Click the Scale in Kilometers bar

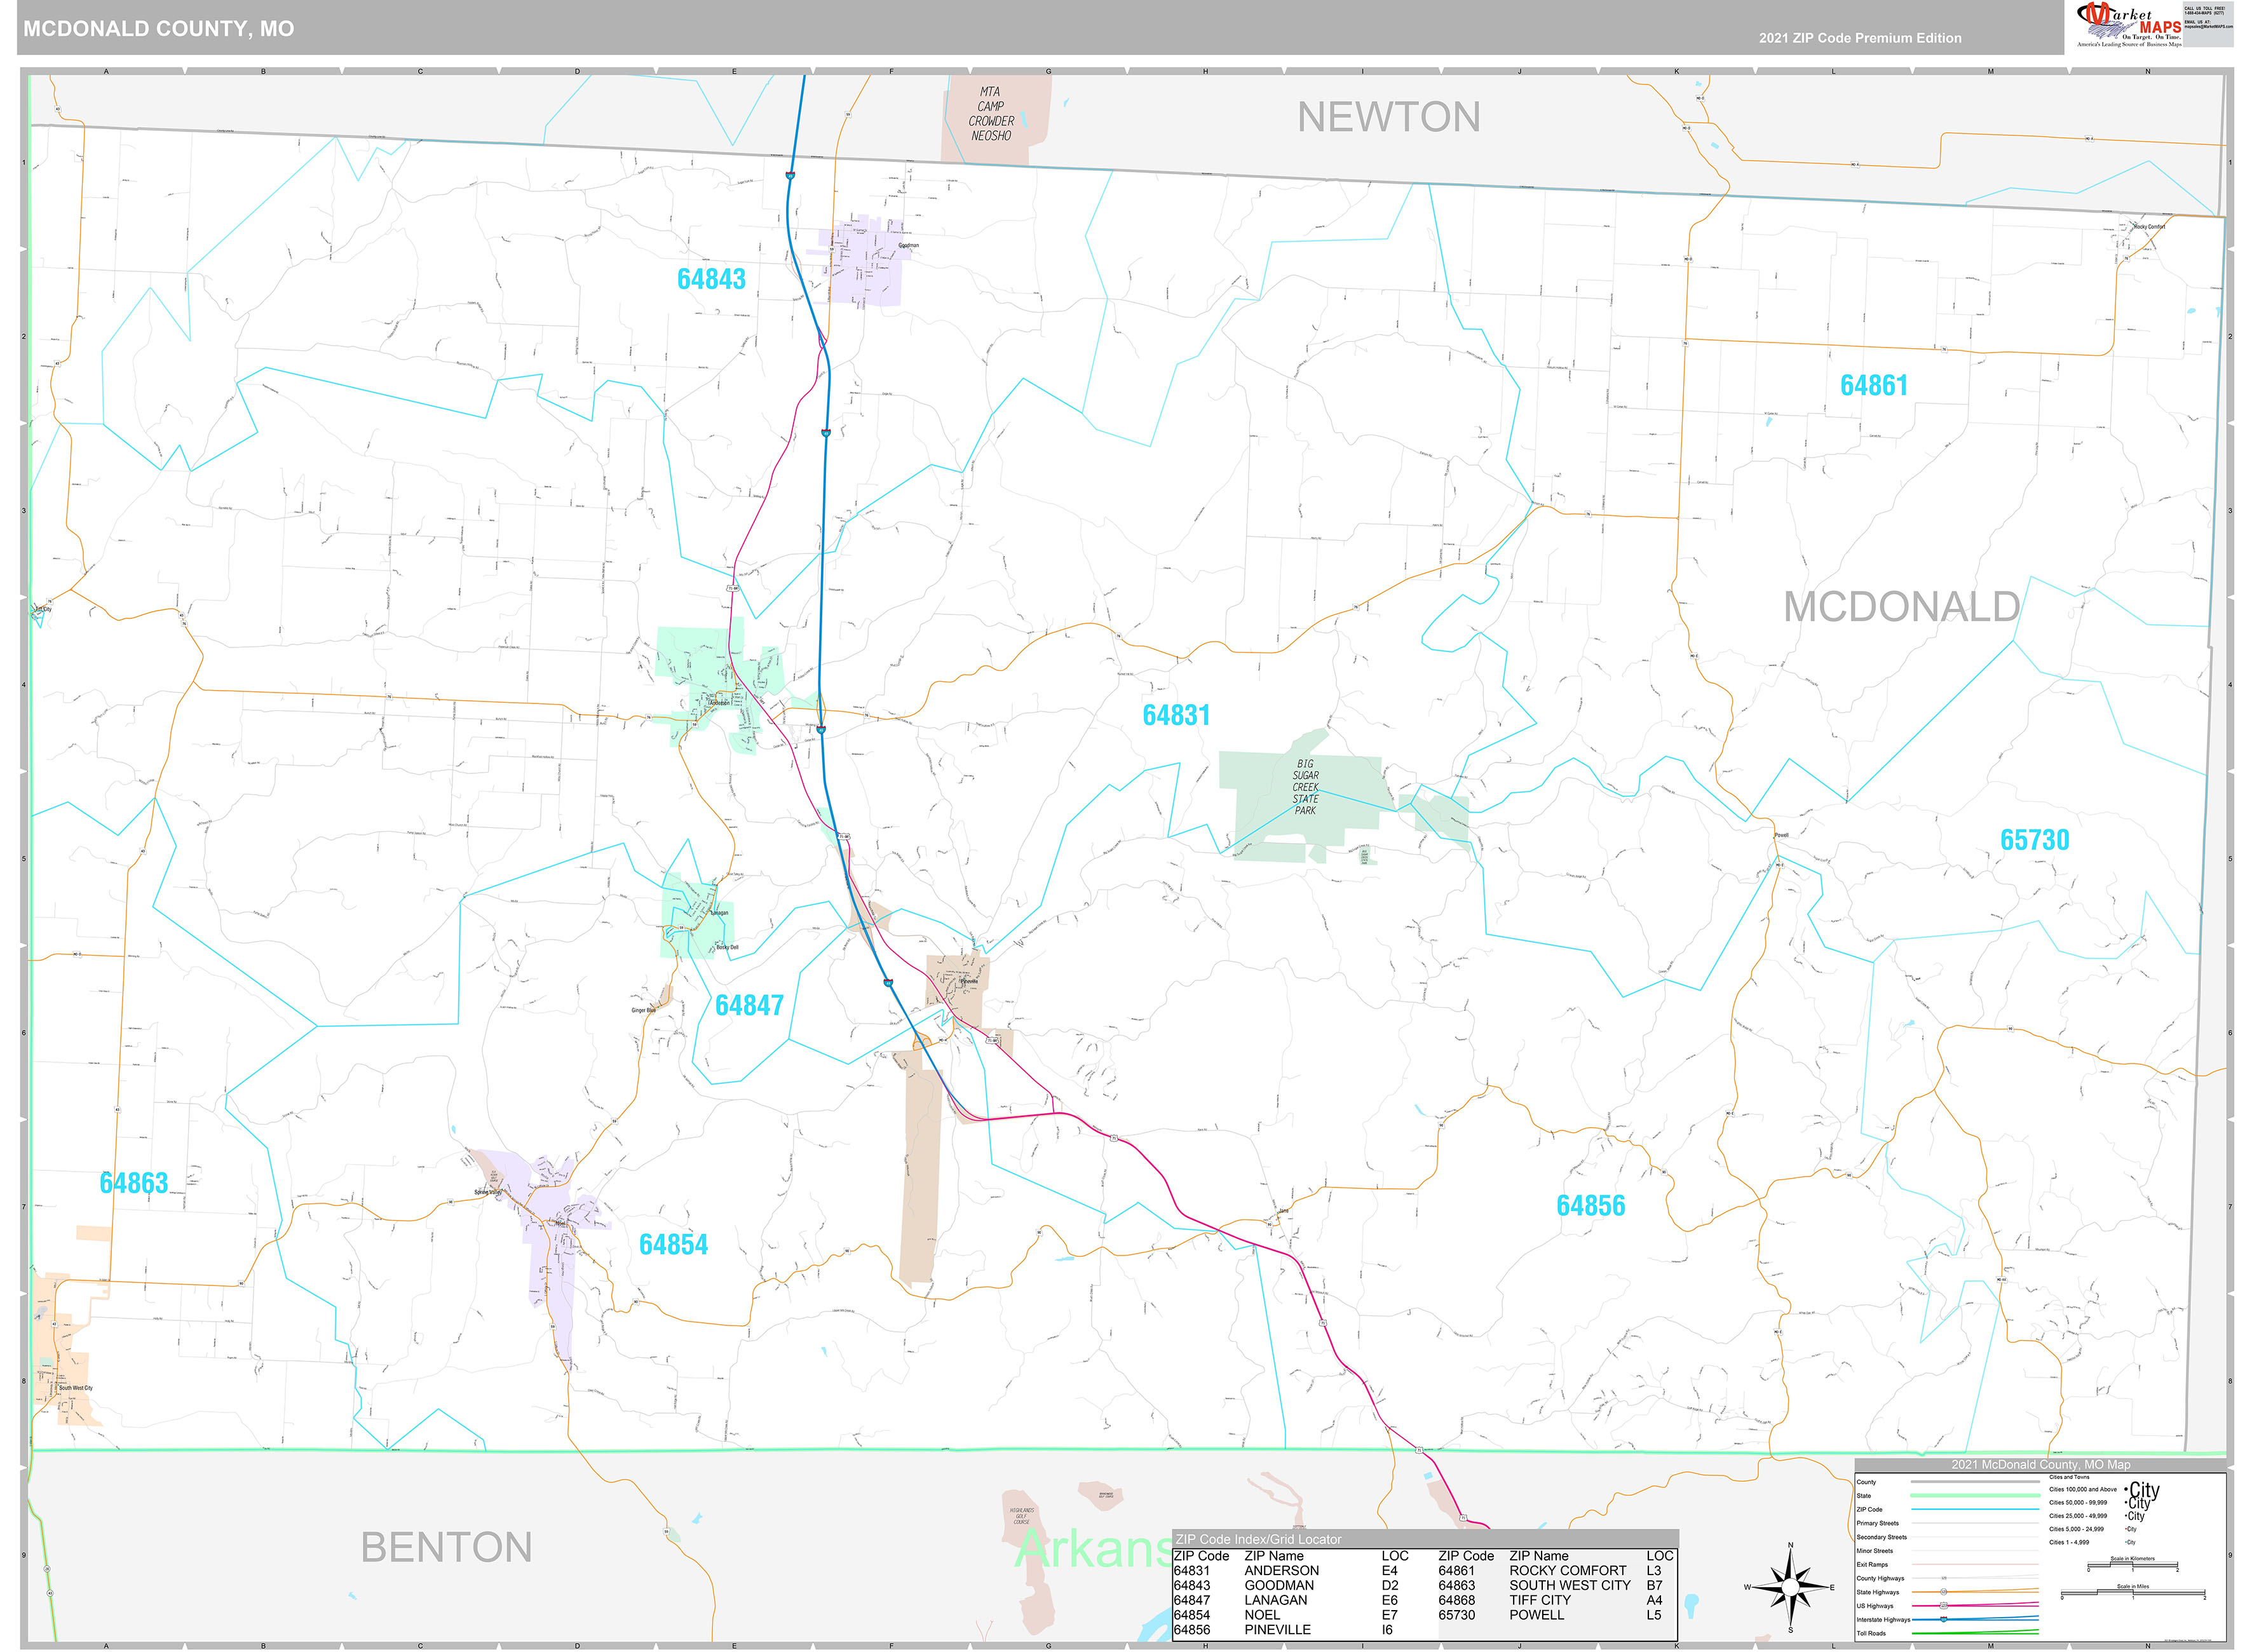2133,1565
